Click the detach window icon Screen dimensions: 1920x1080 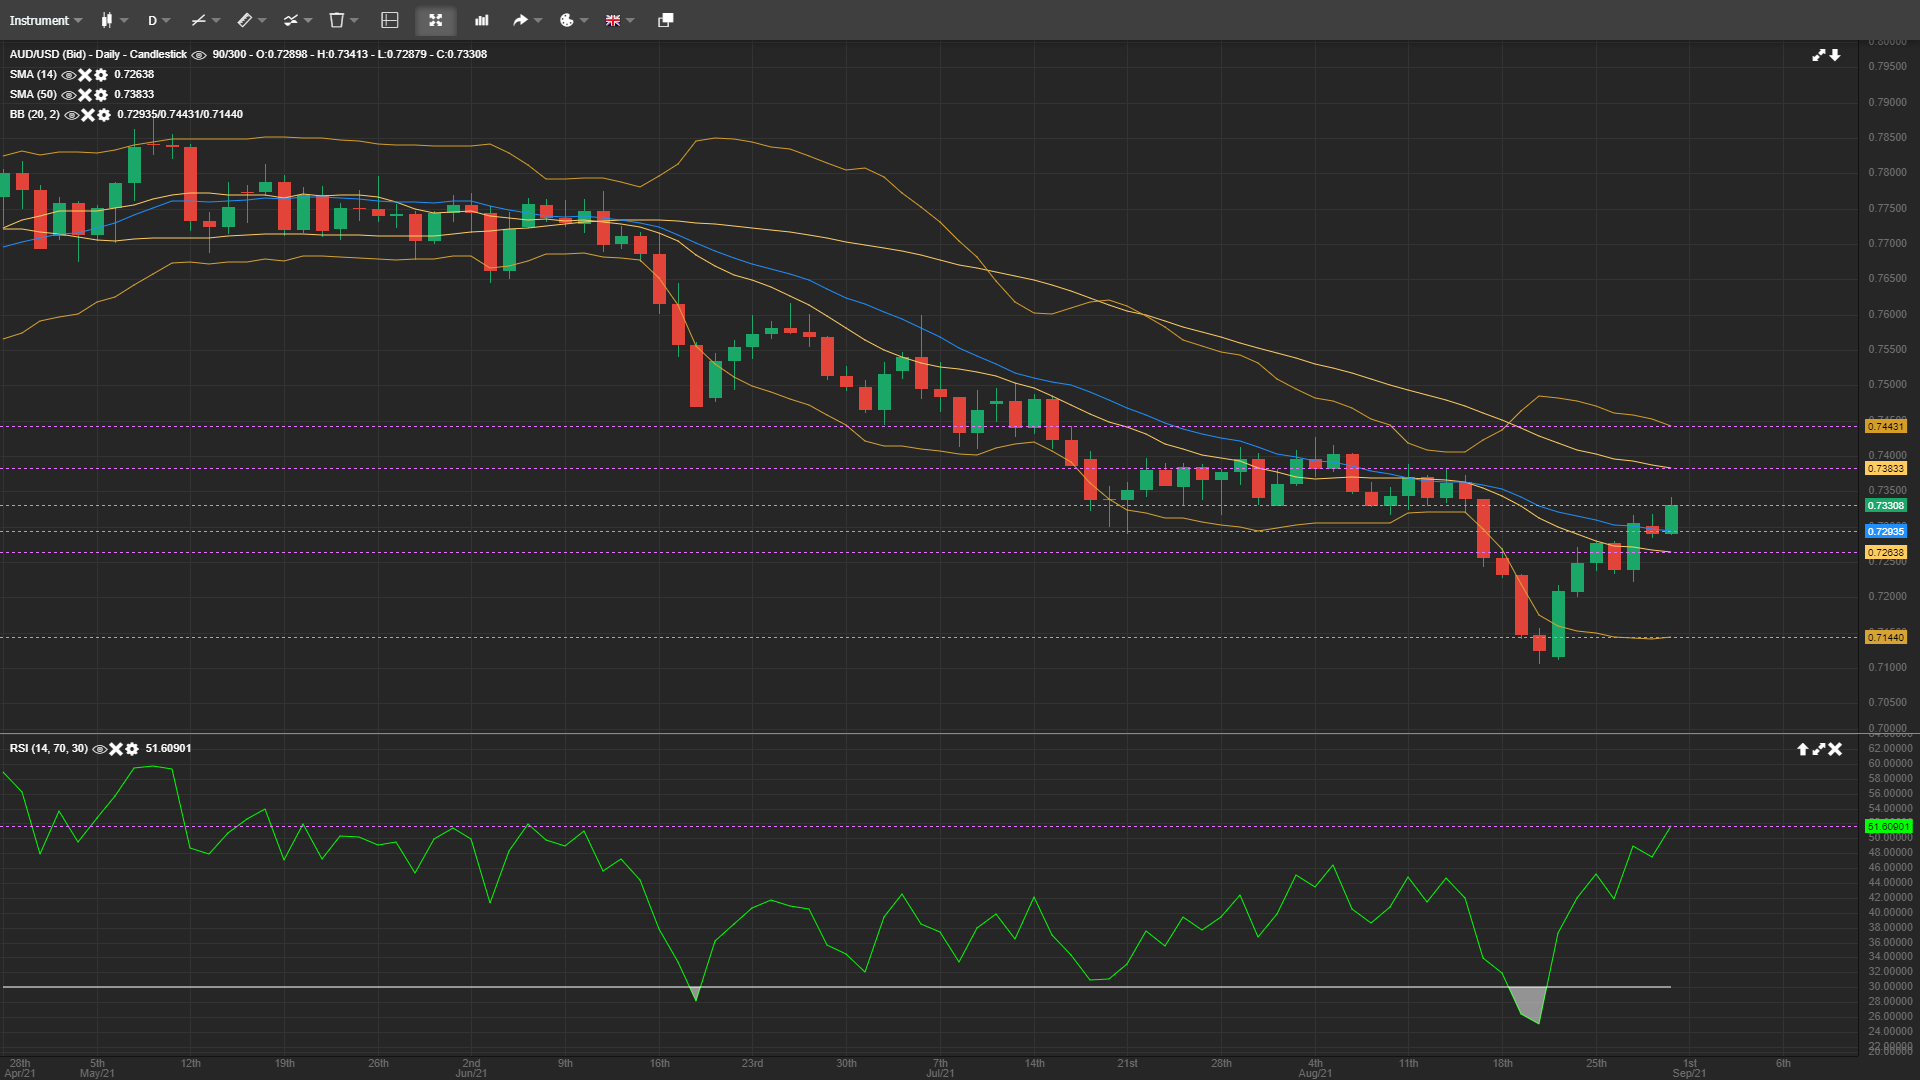[666, 20]
